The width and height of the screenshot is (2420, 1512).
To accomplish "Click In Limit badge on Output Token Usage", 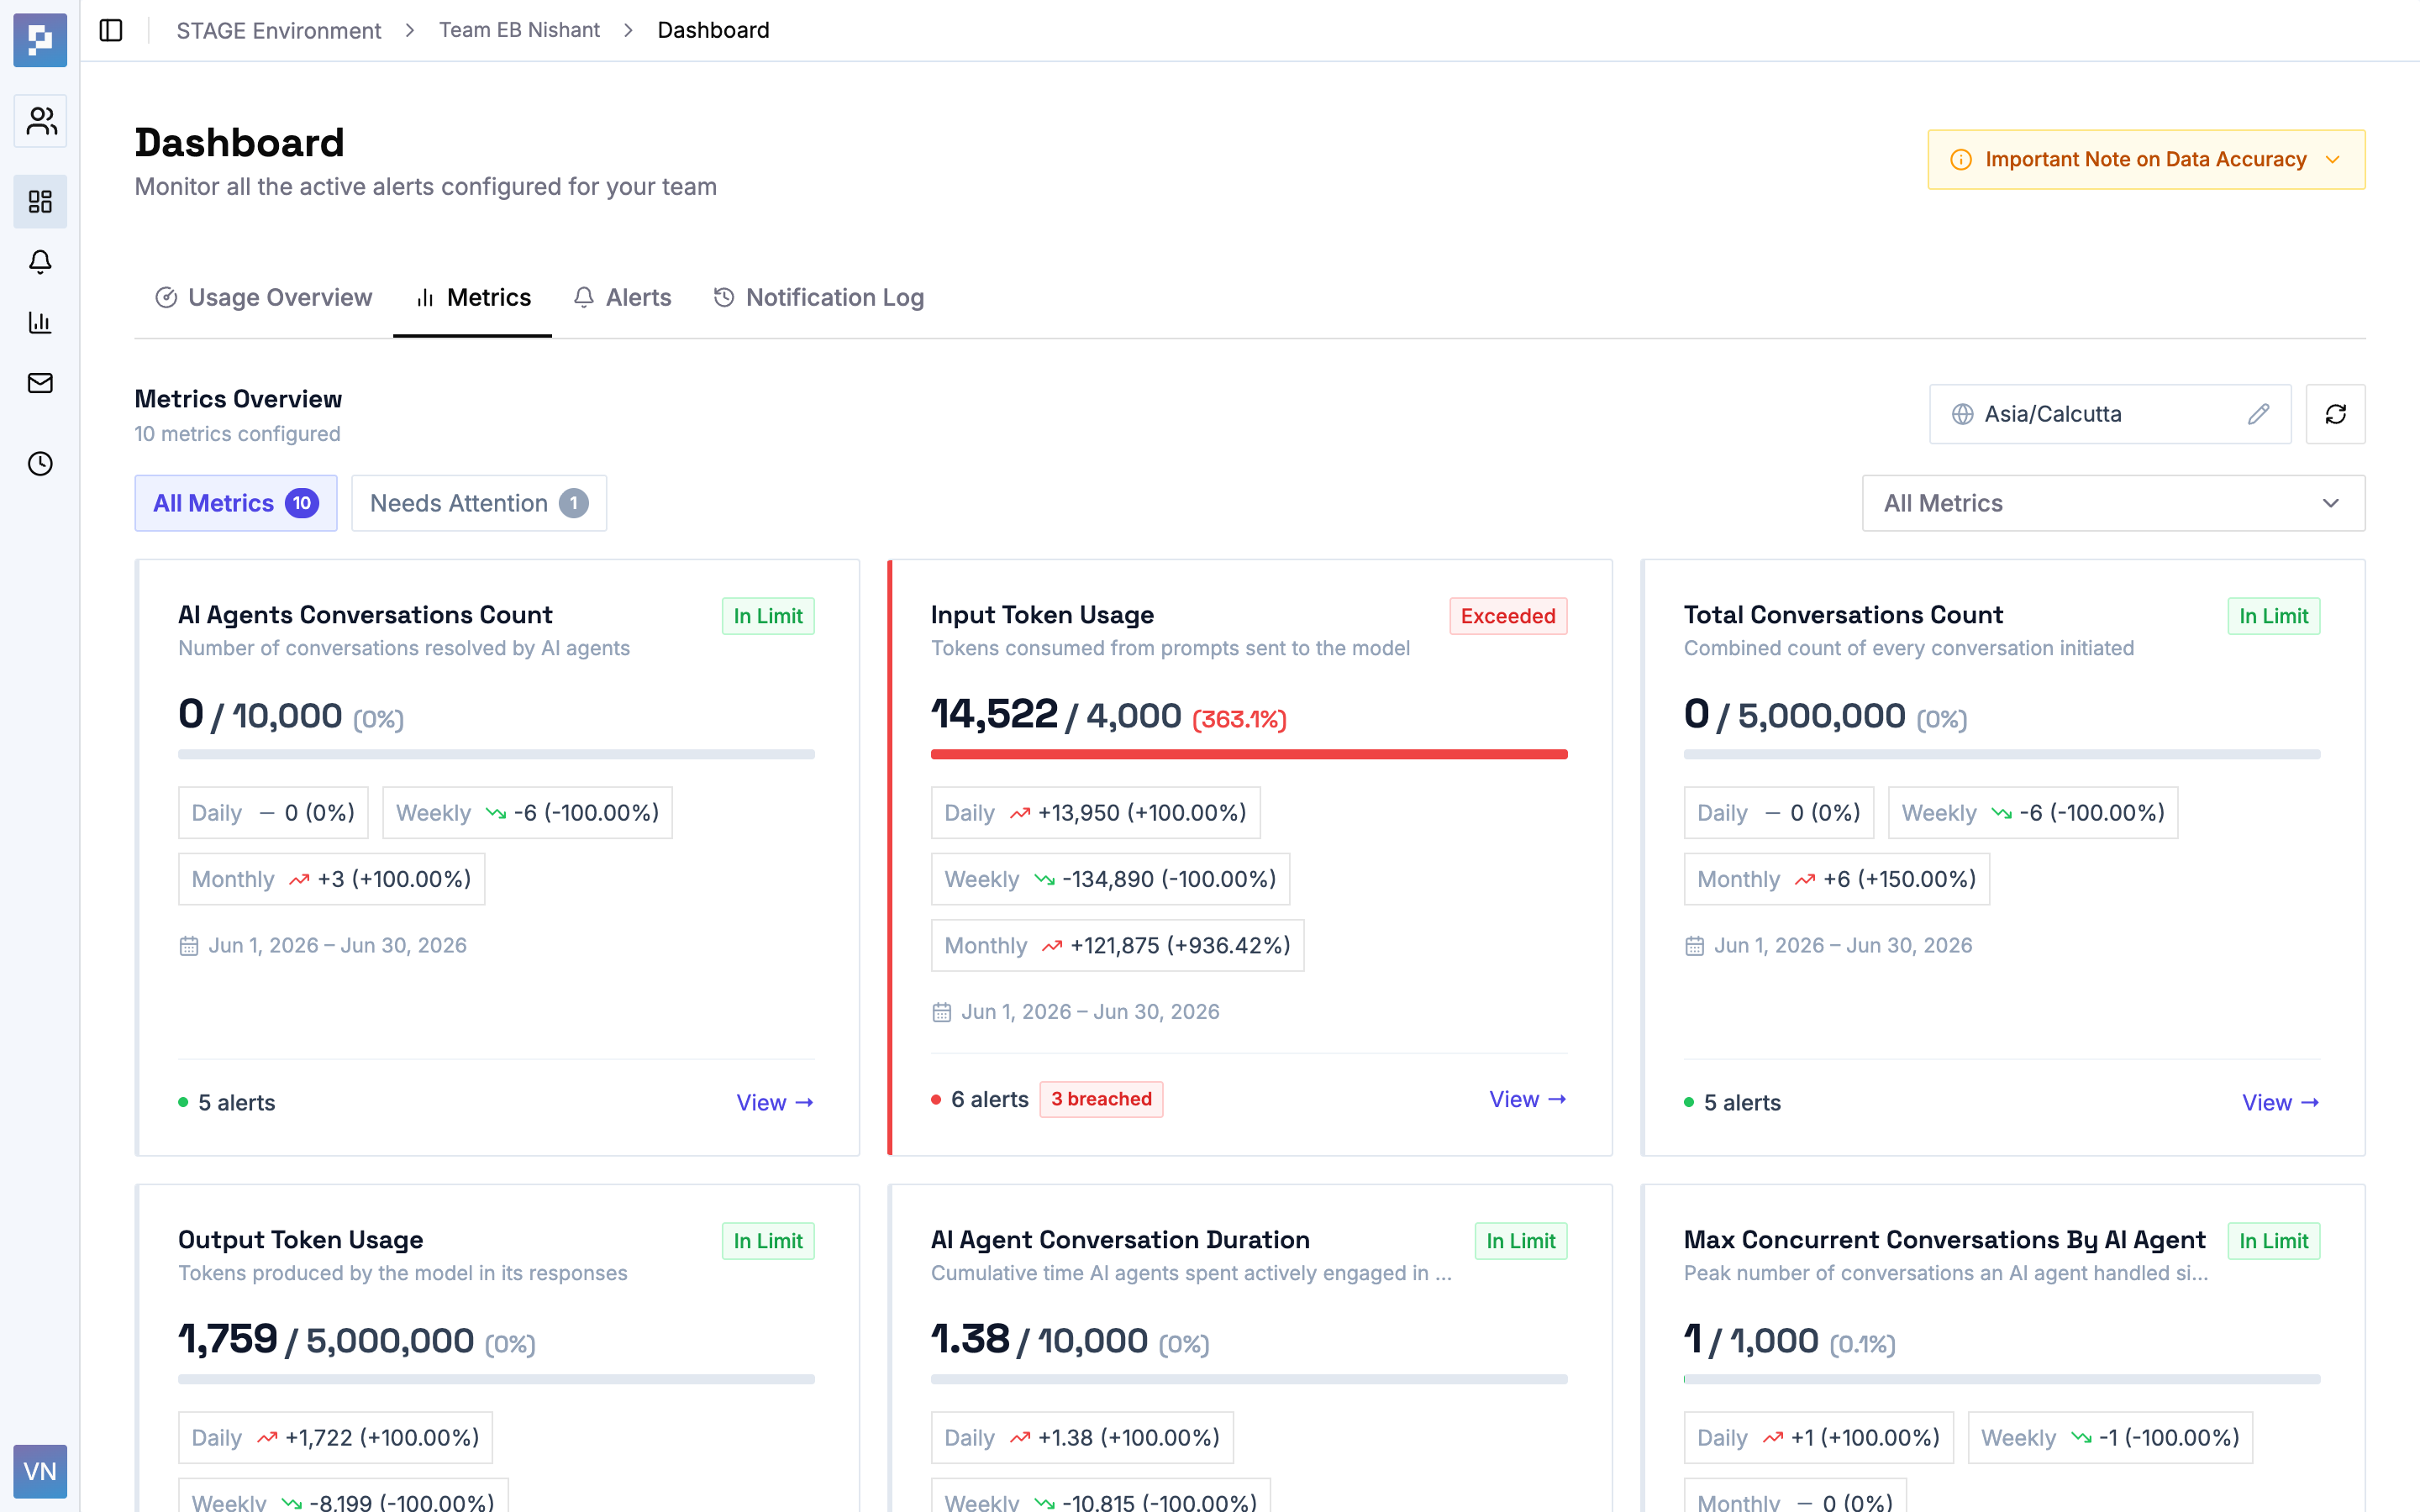I will click(x=768, y=1241).
